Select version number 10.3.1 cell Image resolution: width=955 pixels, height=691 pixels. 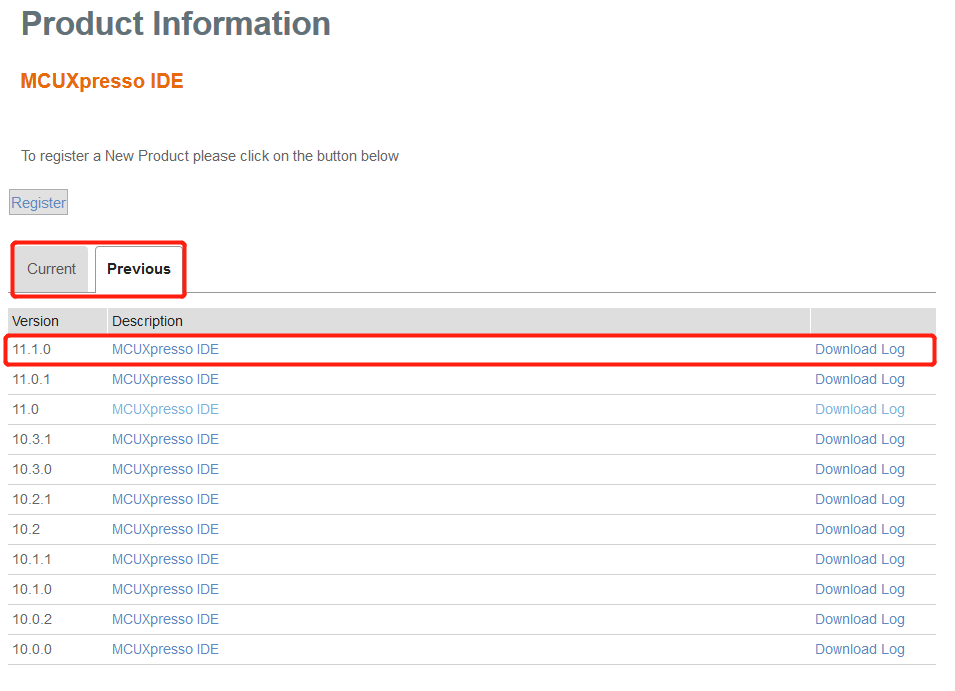tap(32, 439)
